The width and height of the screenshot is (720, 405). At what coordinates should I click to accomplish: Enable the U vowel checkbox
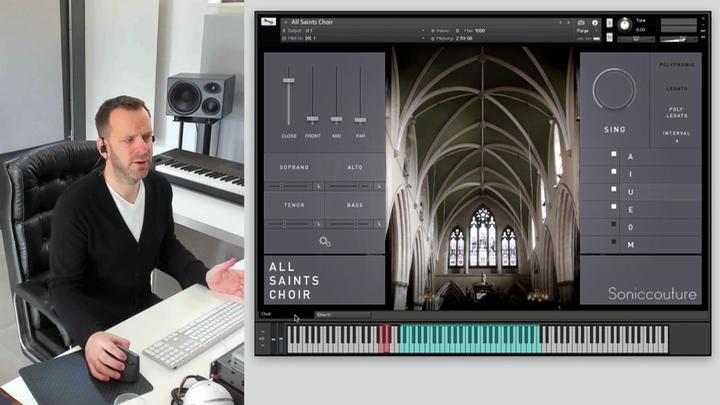tap(613, 189)
